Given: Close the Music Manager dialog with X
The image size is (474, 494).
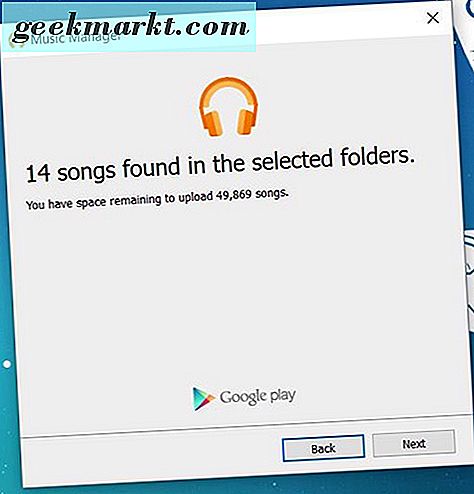Looking at the screenshot, I should [433, 18].
